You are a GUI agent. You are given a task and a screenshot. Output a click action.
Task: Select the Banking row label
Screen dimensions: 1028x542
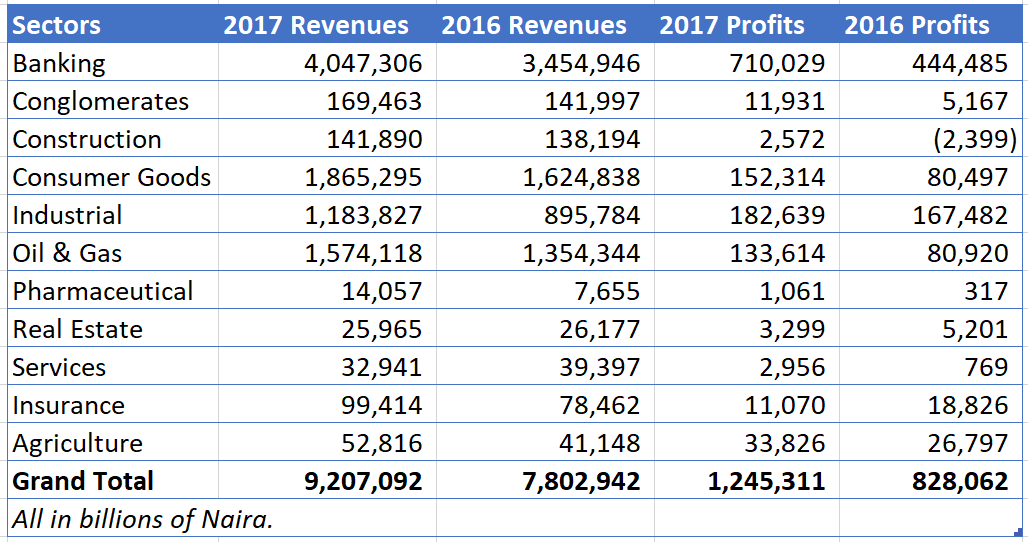(x=59, y=64)
